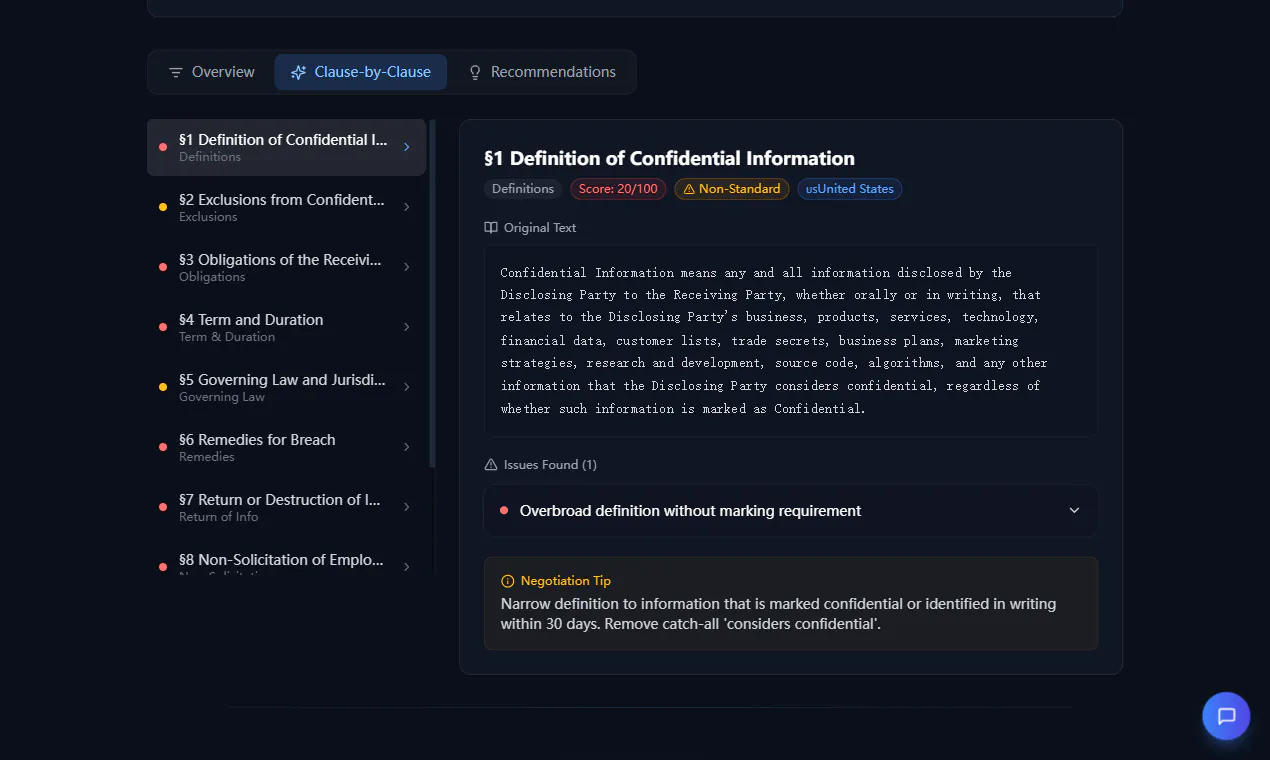The image size is (1270, 760).
Task: Click chevron on §8 Non-Solicitation row
Action: pyautogui.click(x=406, y=566)
